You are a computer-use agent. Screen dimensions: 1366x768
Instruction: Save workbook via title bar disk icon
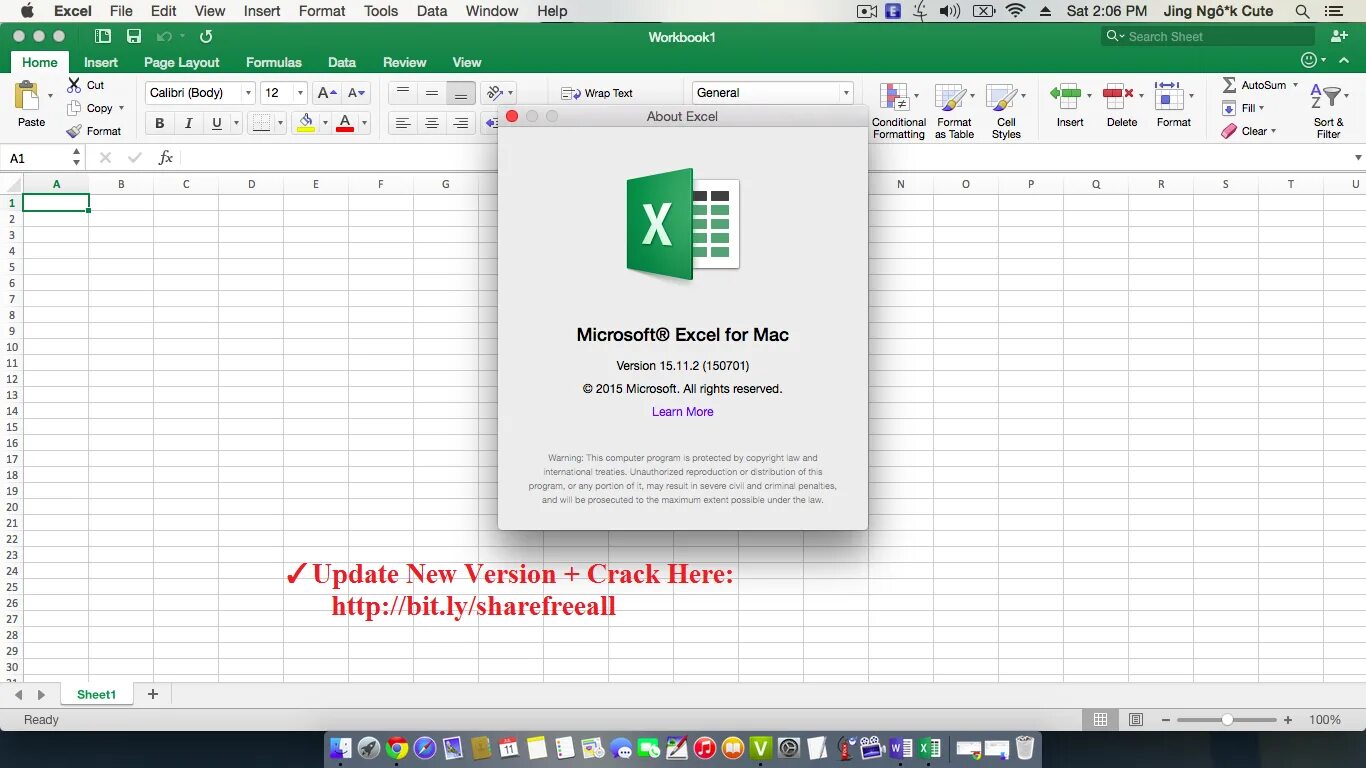coord(134,36)
